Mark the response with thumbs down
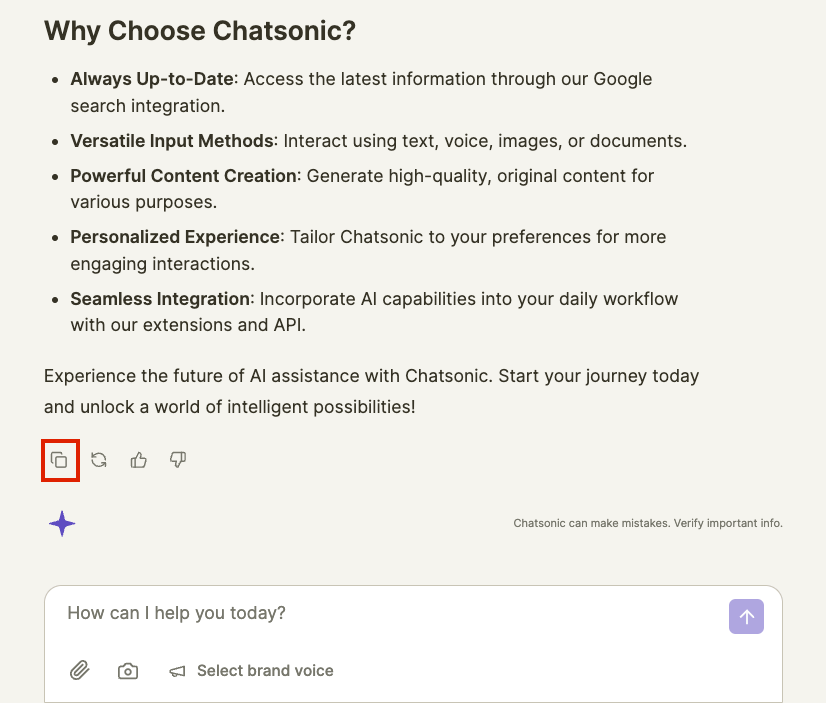This screenshot has height=703, width=826. pyautogui.click(x=178, y=460)
